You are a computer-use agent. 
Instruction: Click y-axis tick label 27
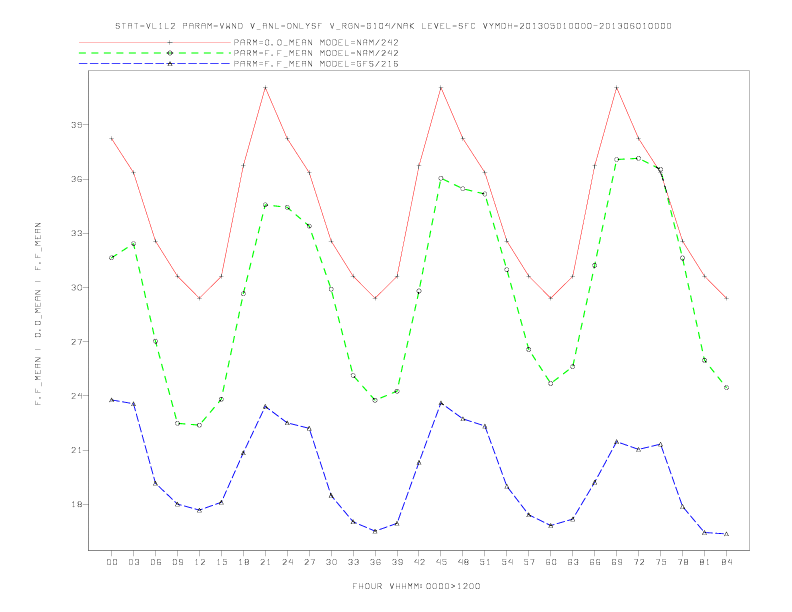point(77,341)
